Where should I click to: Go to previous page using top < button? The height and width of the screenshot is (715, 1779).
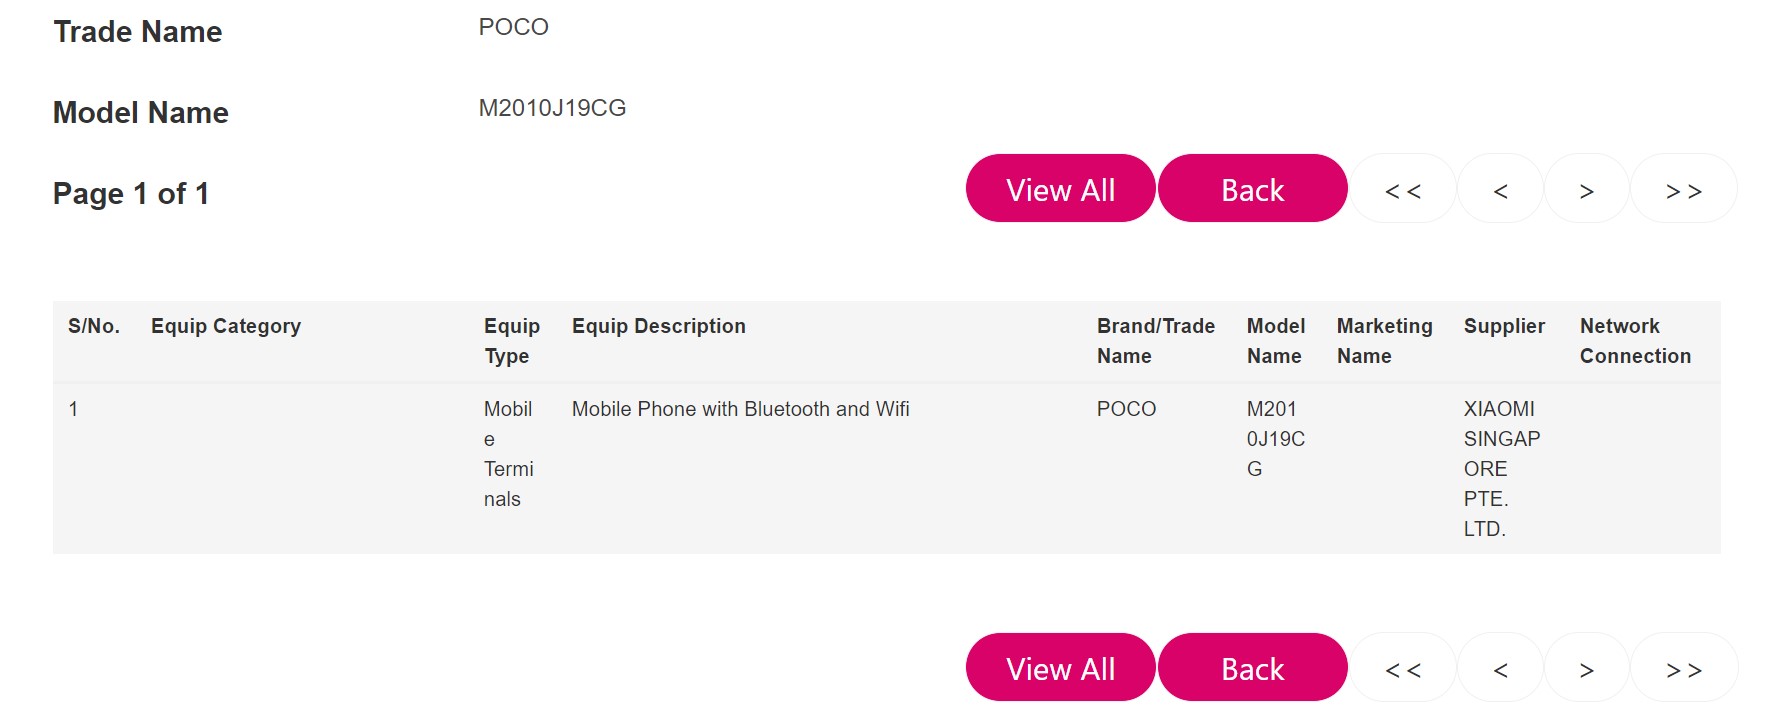(1500, 188)
